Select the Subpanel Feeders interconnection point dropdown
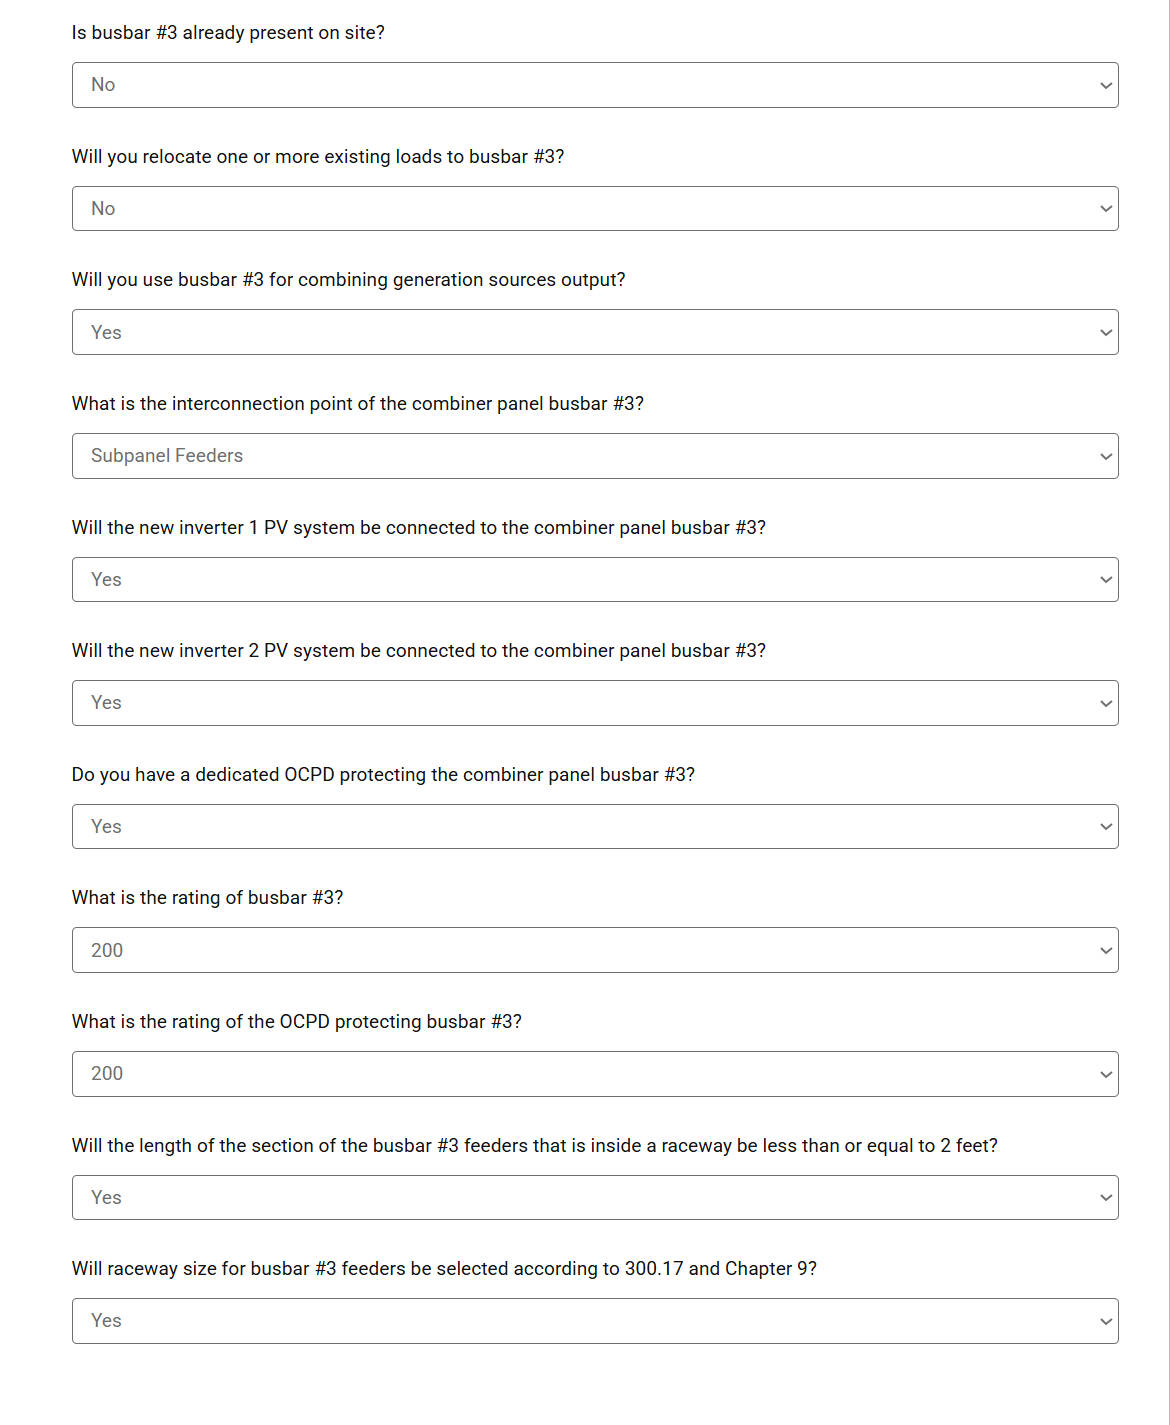1170x1425 pixels. coord(595,456)
